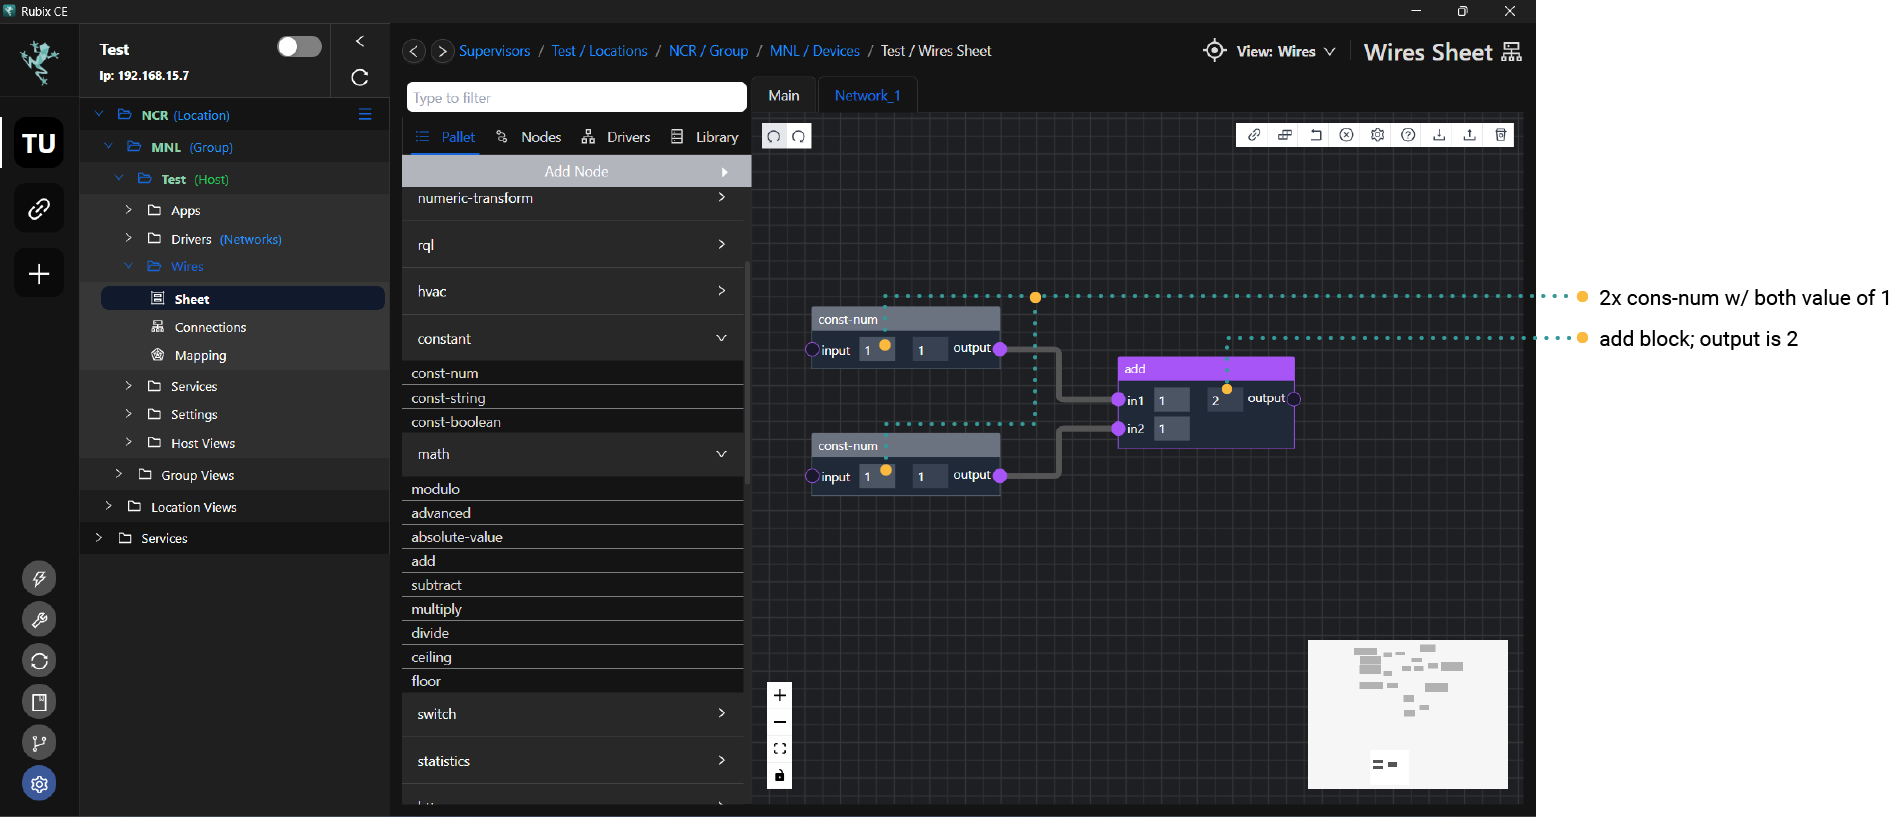Viewport: 1893px width, 817px height.
Task: Select the Library tab
Action: [x=705, y=137]
